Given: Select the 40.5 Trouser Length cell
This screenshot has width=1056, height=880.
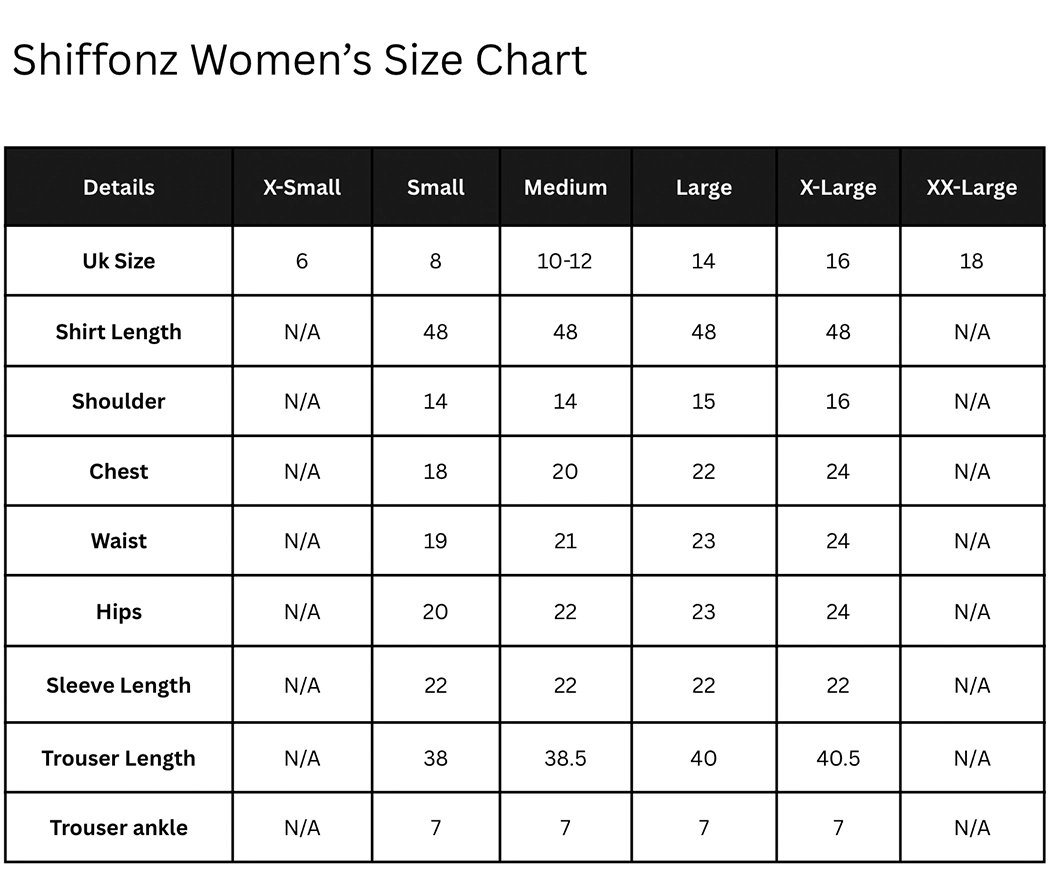Looking at the screenshot, I should point(838,758).
